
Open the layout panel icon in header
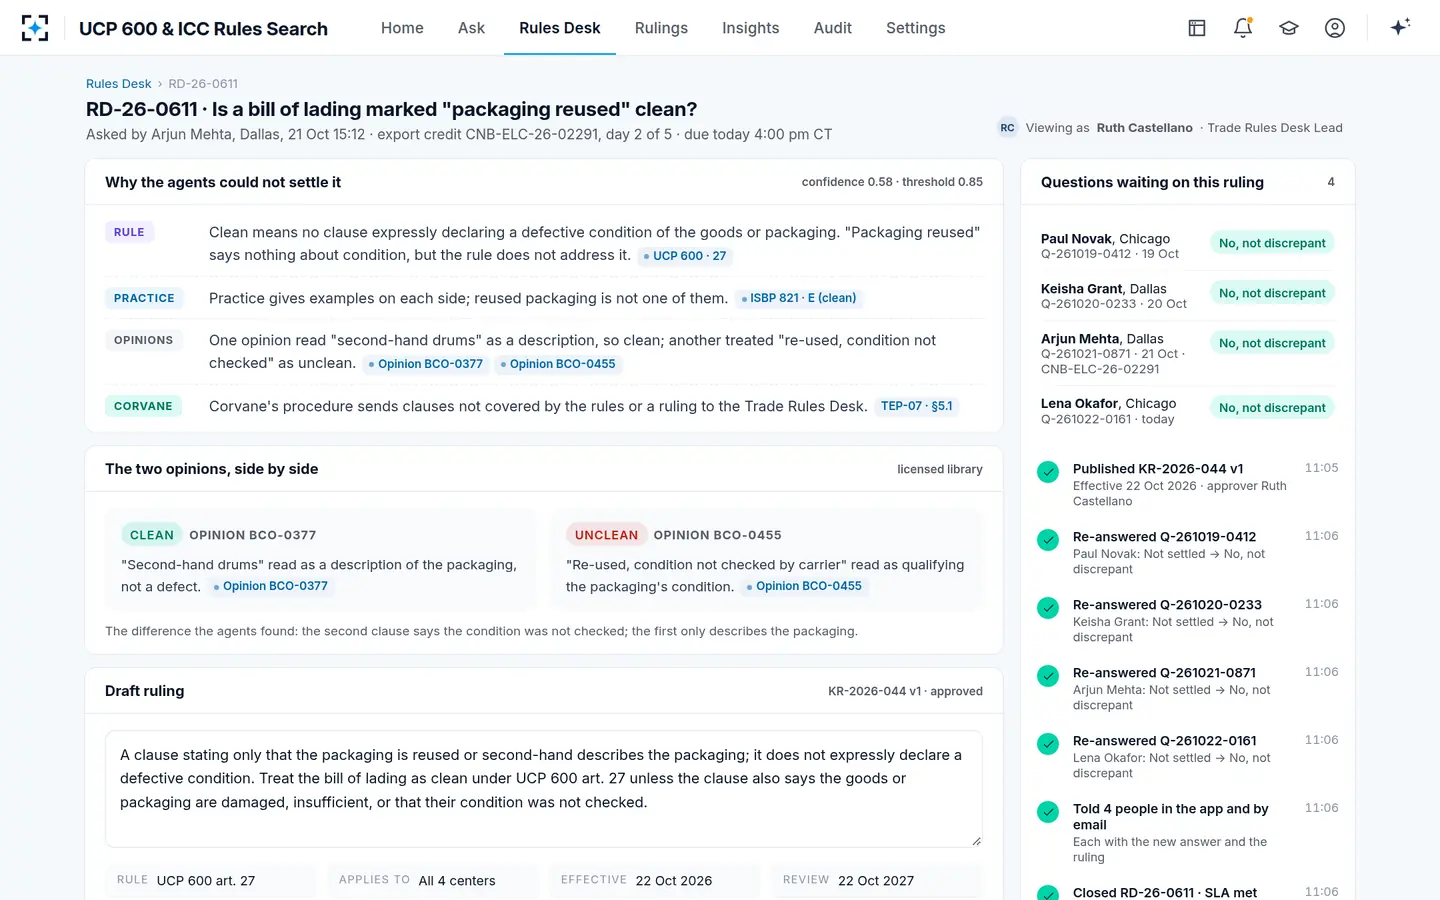click(1197, 28)
